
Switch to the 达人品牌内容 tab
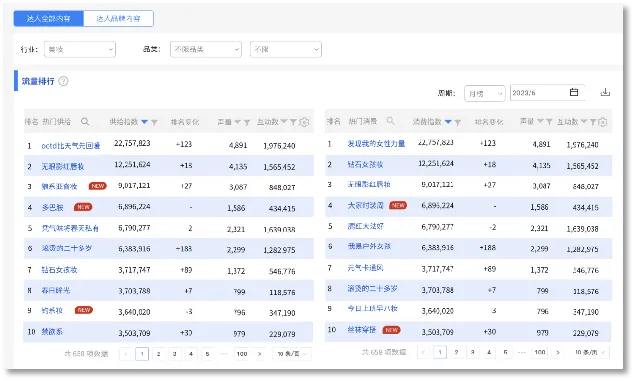118,19
